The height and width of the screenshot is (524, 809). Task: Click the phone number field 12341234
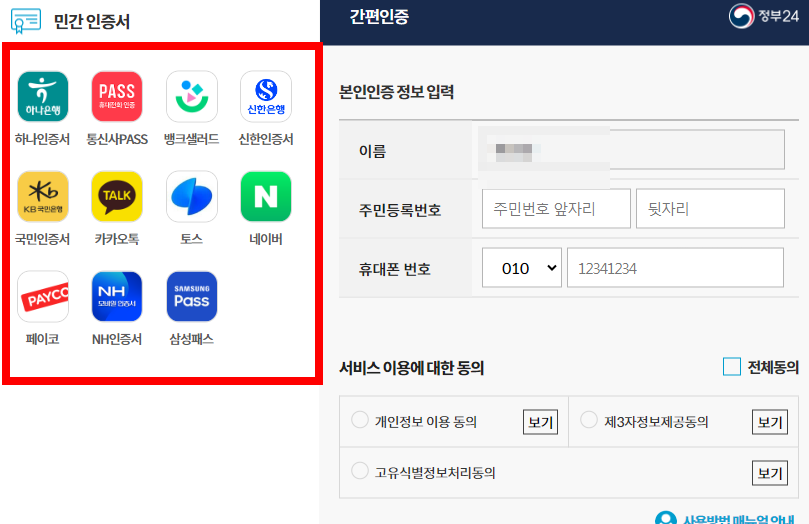coord(675,268)
